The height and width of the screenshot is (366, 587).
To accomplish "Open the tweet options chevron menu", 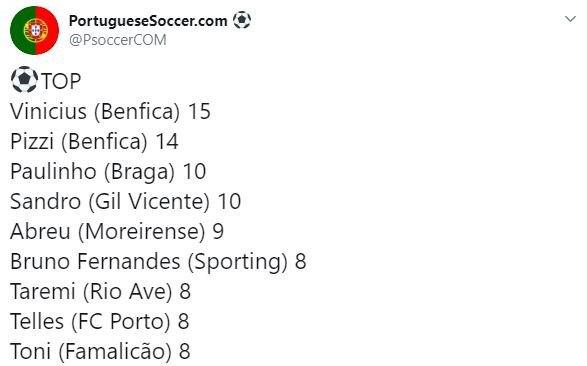I will (570, 19).
